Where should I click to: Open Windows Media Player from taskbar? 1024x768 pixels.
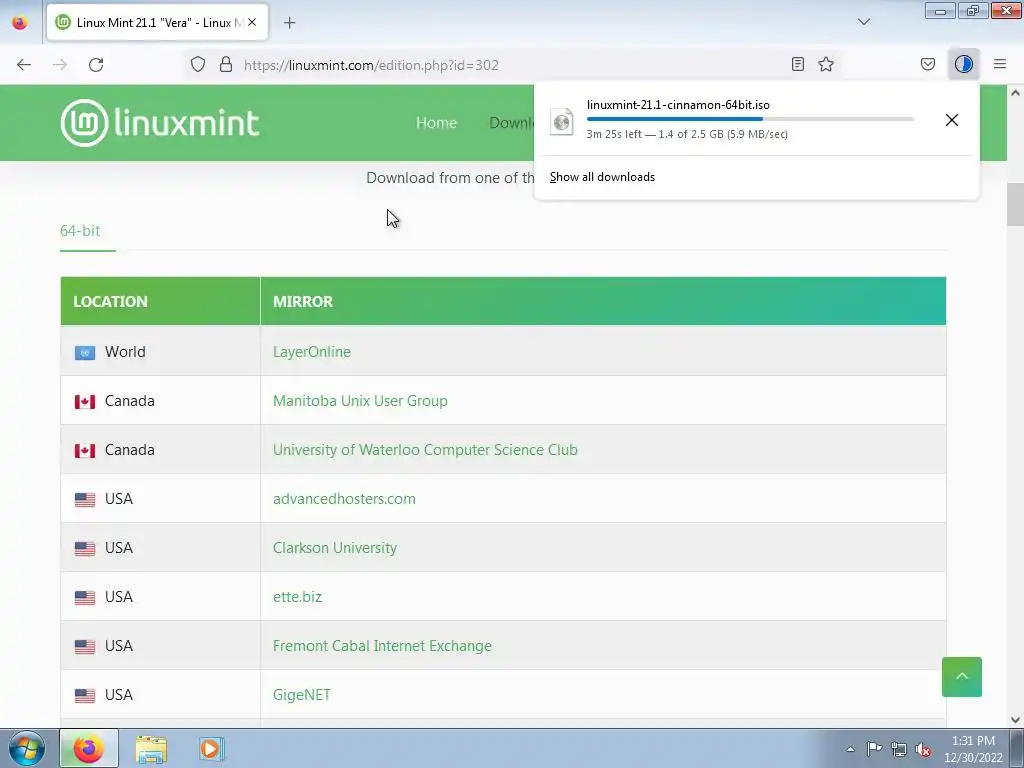click(x=212, y=749)
